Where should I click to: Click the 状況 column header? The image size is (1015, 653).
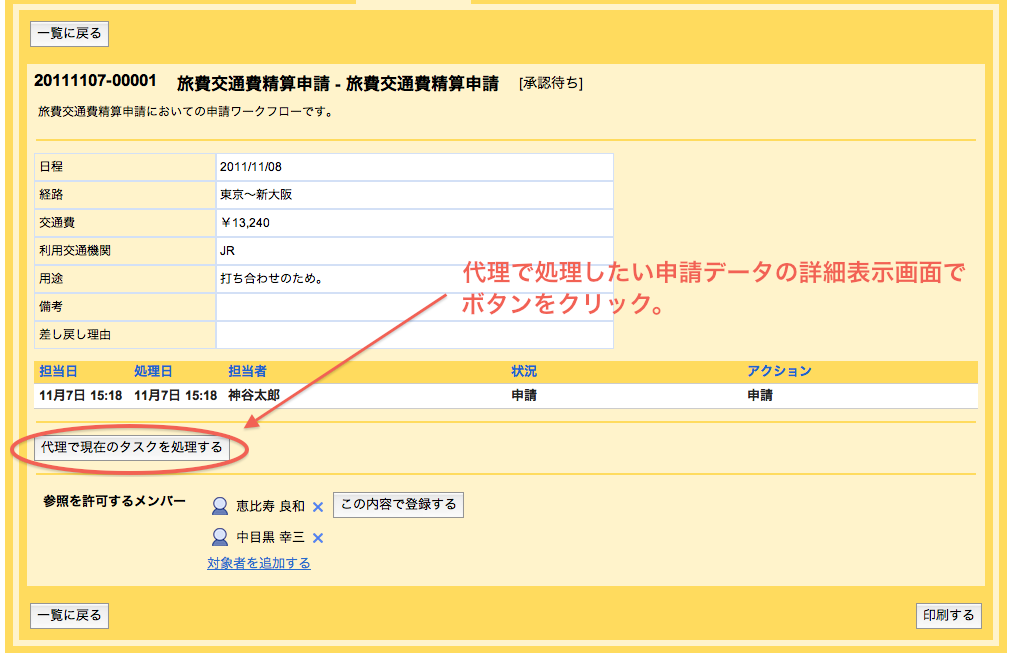524,371
